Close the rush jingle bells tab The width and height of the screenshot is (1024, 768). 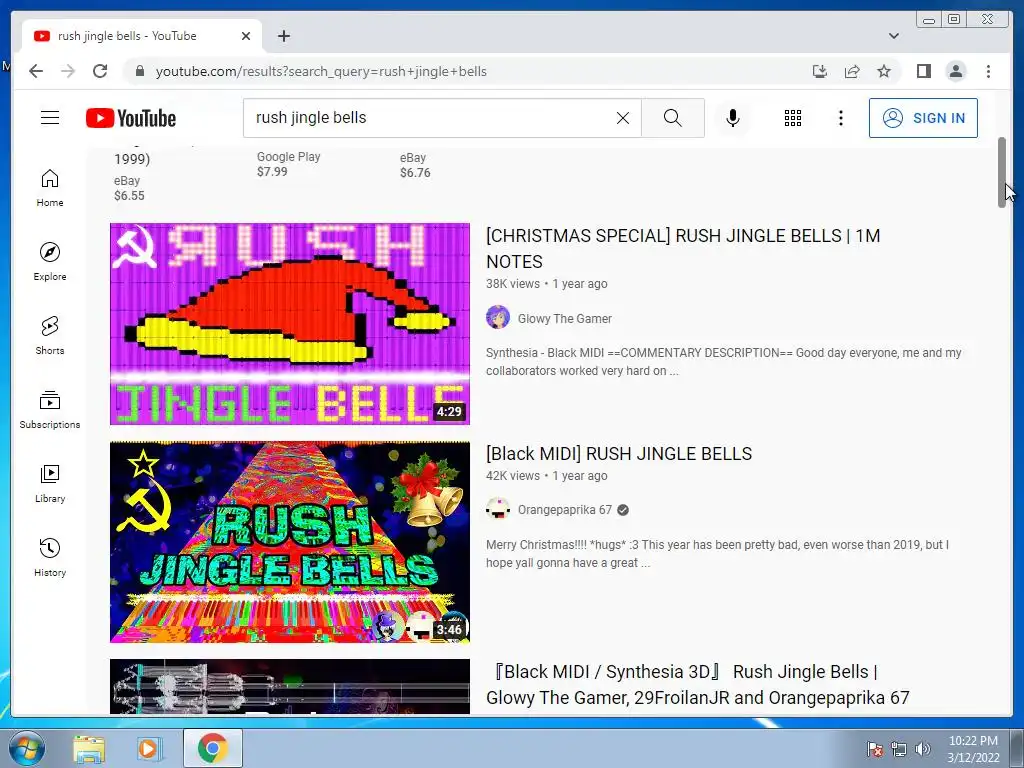[x=246, y=36]
